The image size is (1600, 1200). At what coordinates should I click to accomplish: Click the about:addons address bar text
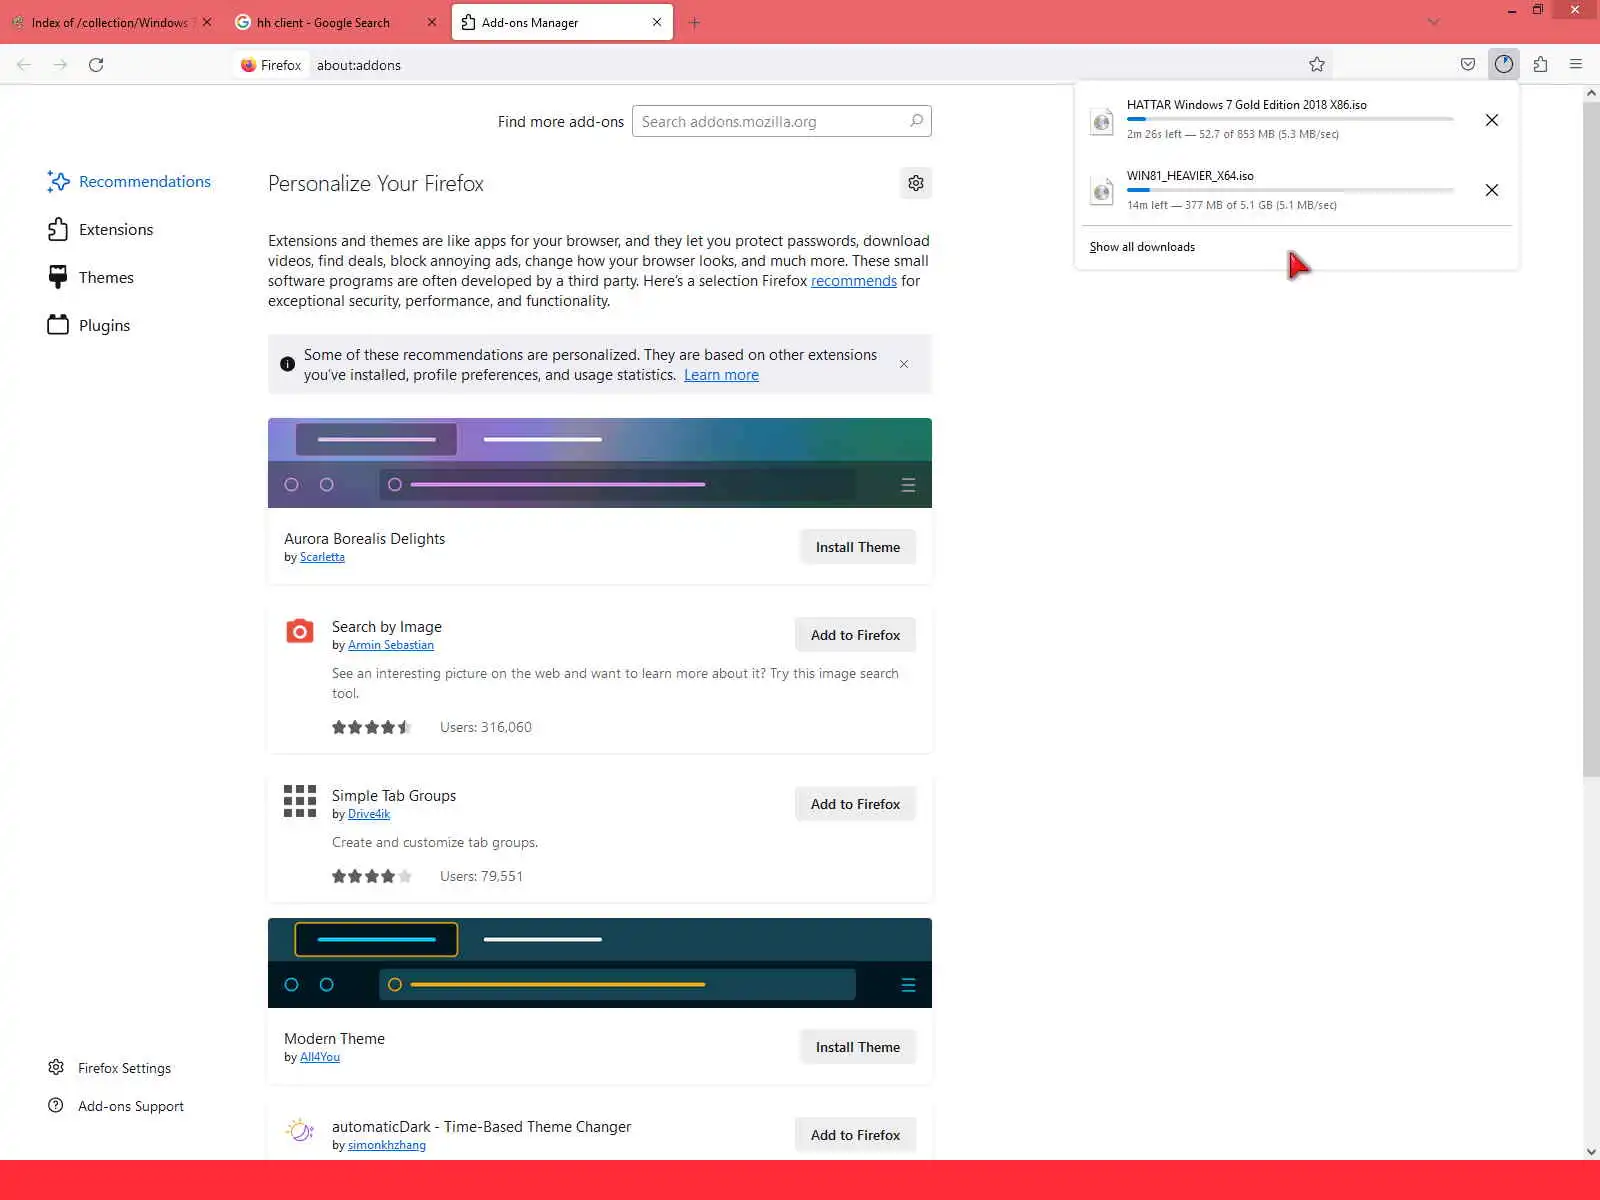359,65
